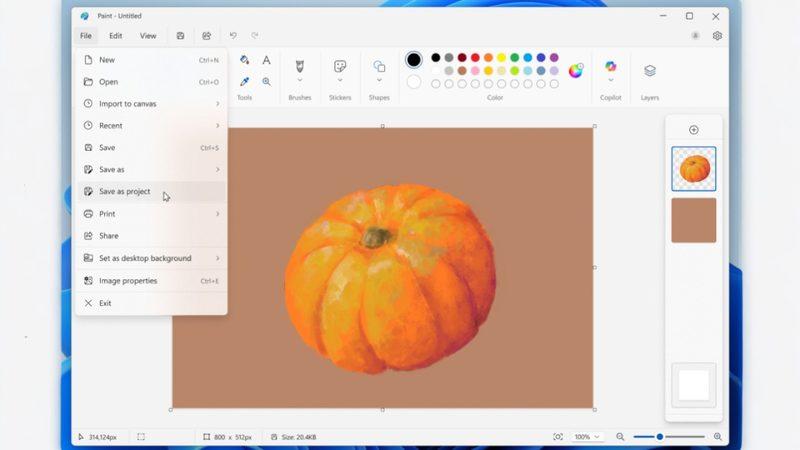Open the File menu
Image resolution: width=800 pixels, height=450 pixels.
click(86, 36)
